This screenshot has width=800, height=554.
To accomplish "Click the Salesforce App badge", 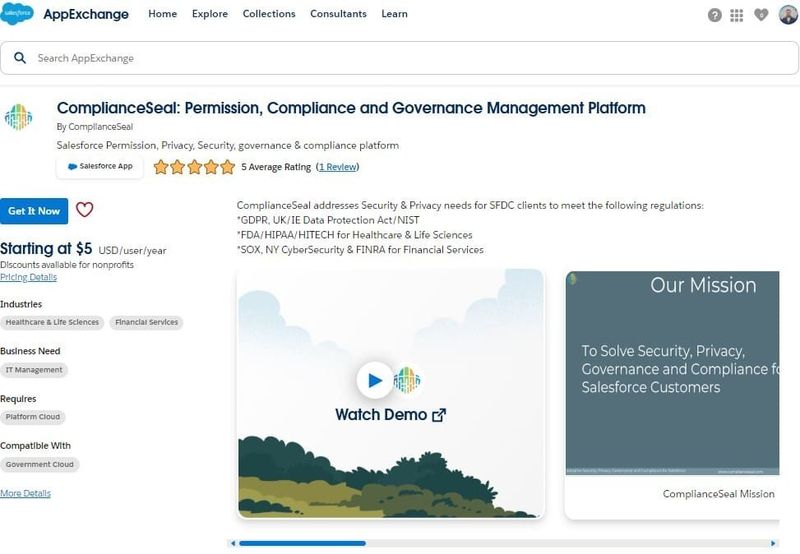I will click(x=100, y=166).
